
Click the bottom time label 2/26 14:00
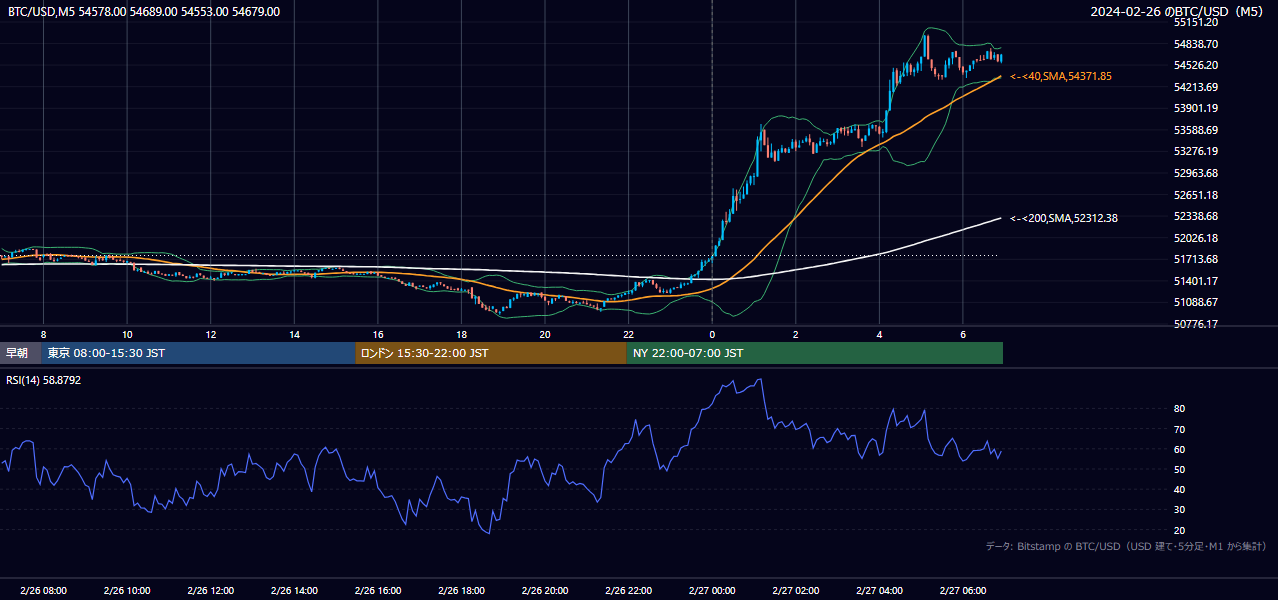pos(294,591)
